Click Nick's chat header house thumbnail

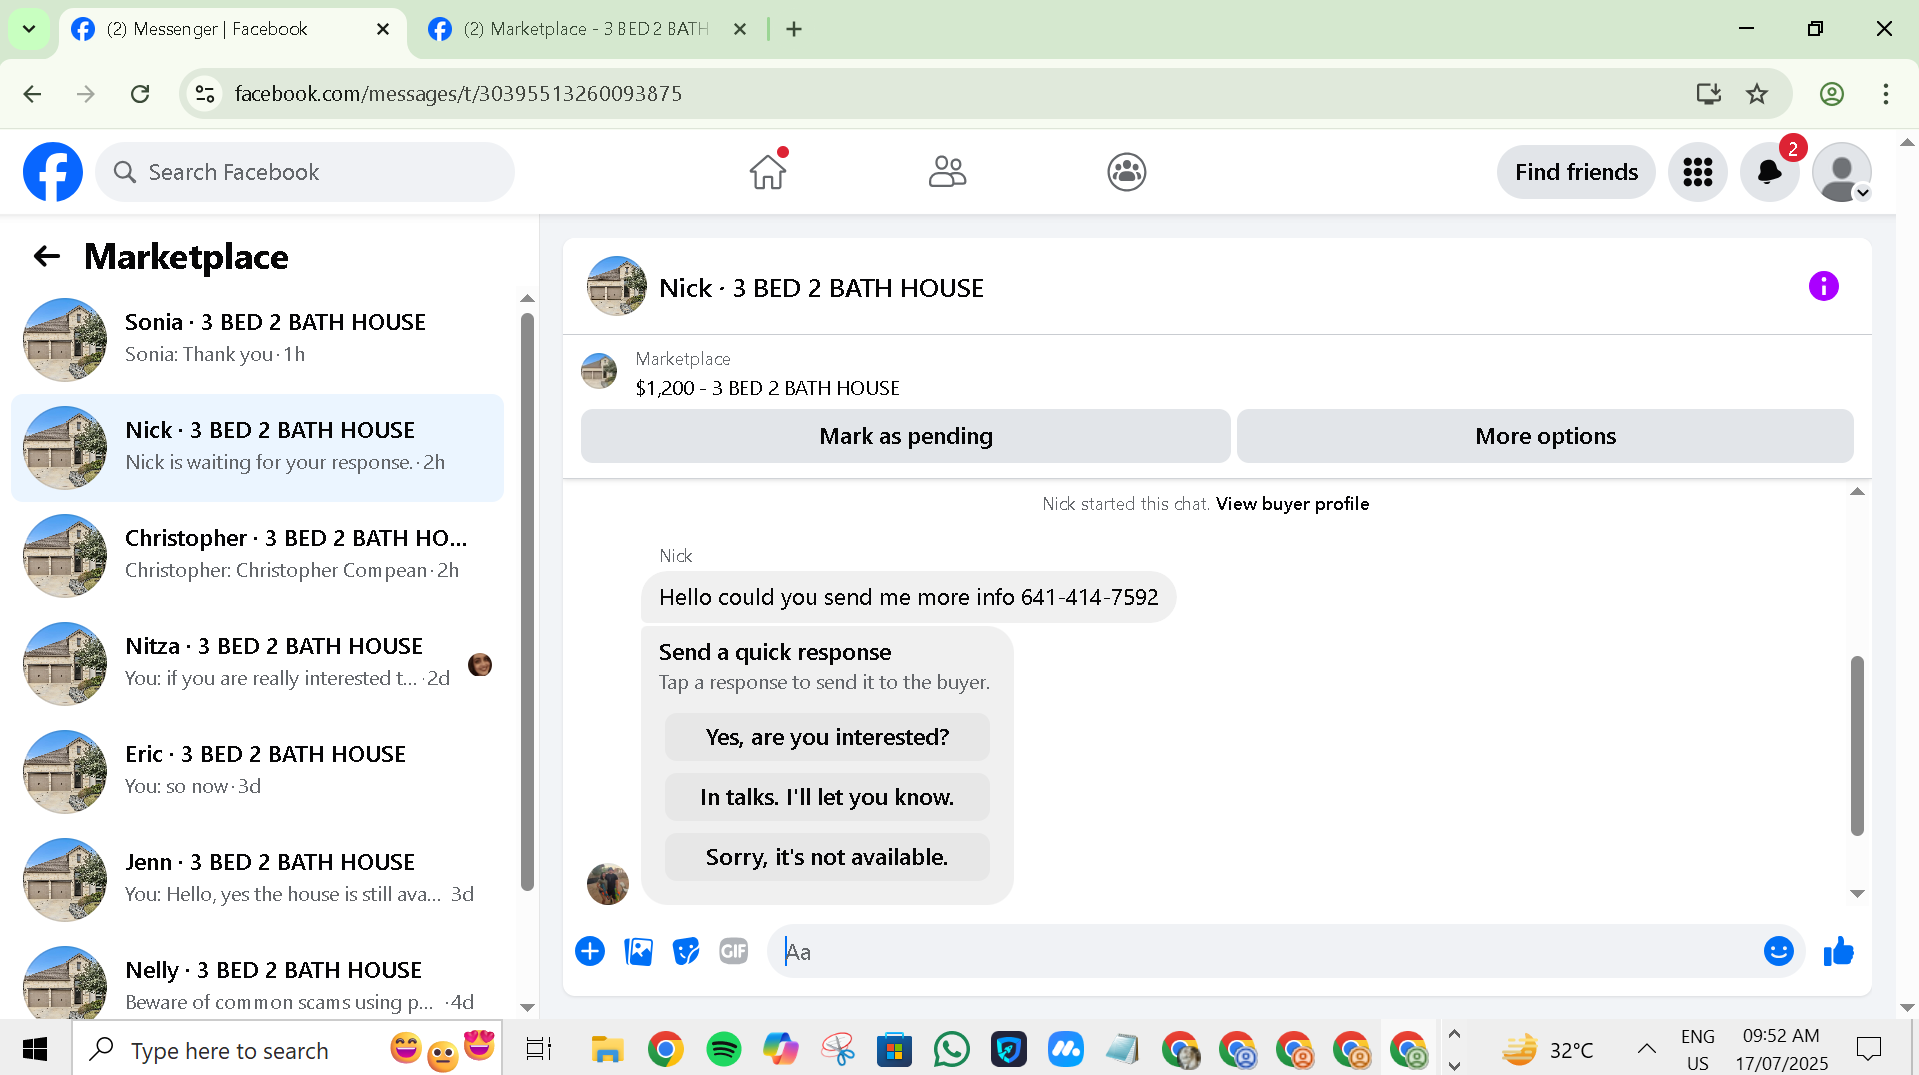(x=616, y=287)
